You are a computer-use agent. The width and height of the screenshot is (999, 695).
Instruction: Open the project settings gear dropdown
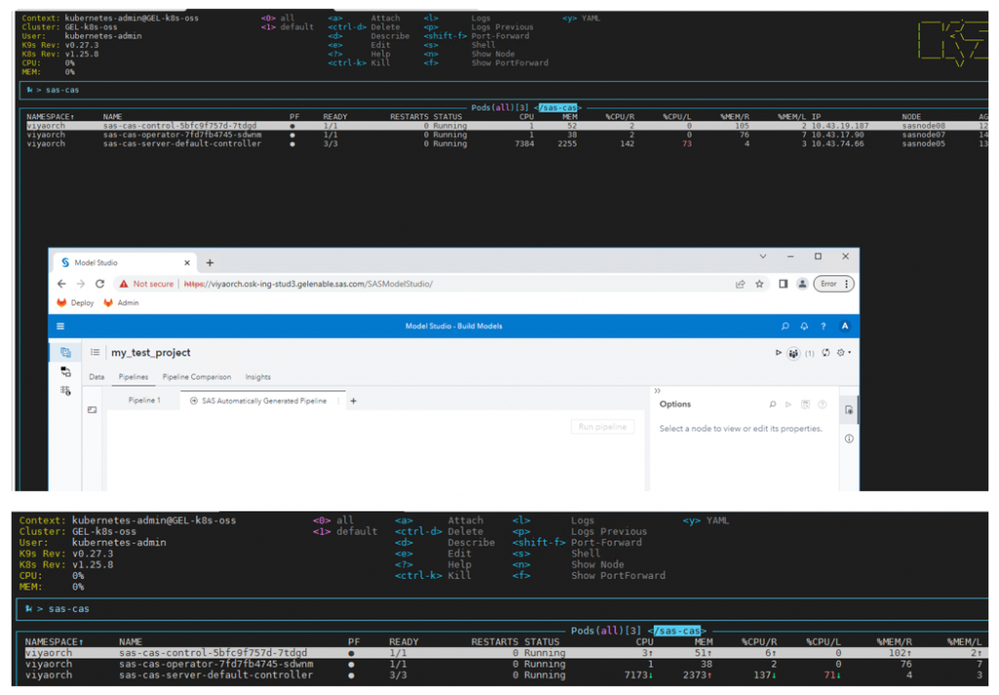click(x=844, y=352)
